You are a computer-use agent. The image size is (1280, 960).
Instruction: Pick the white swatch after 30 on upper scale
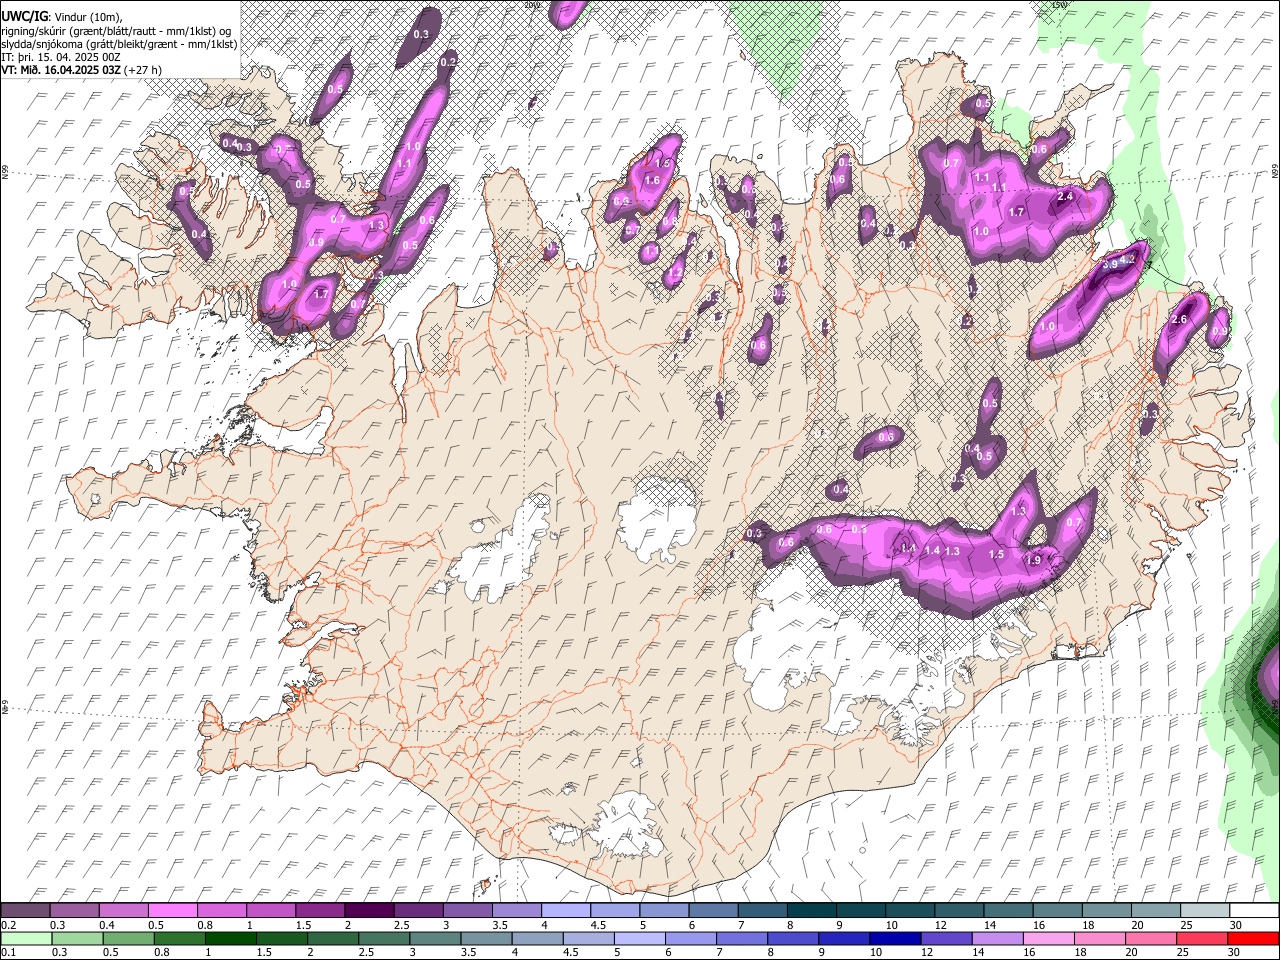[x=1255, y=910]
